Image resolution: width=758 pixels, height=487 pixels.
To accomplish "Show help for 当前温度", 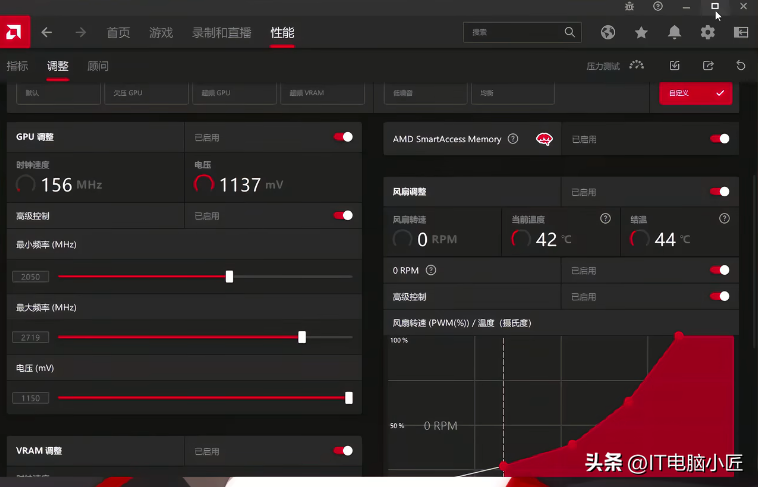I will click(605, 219).
